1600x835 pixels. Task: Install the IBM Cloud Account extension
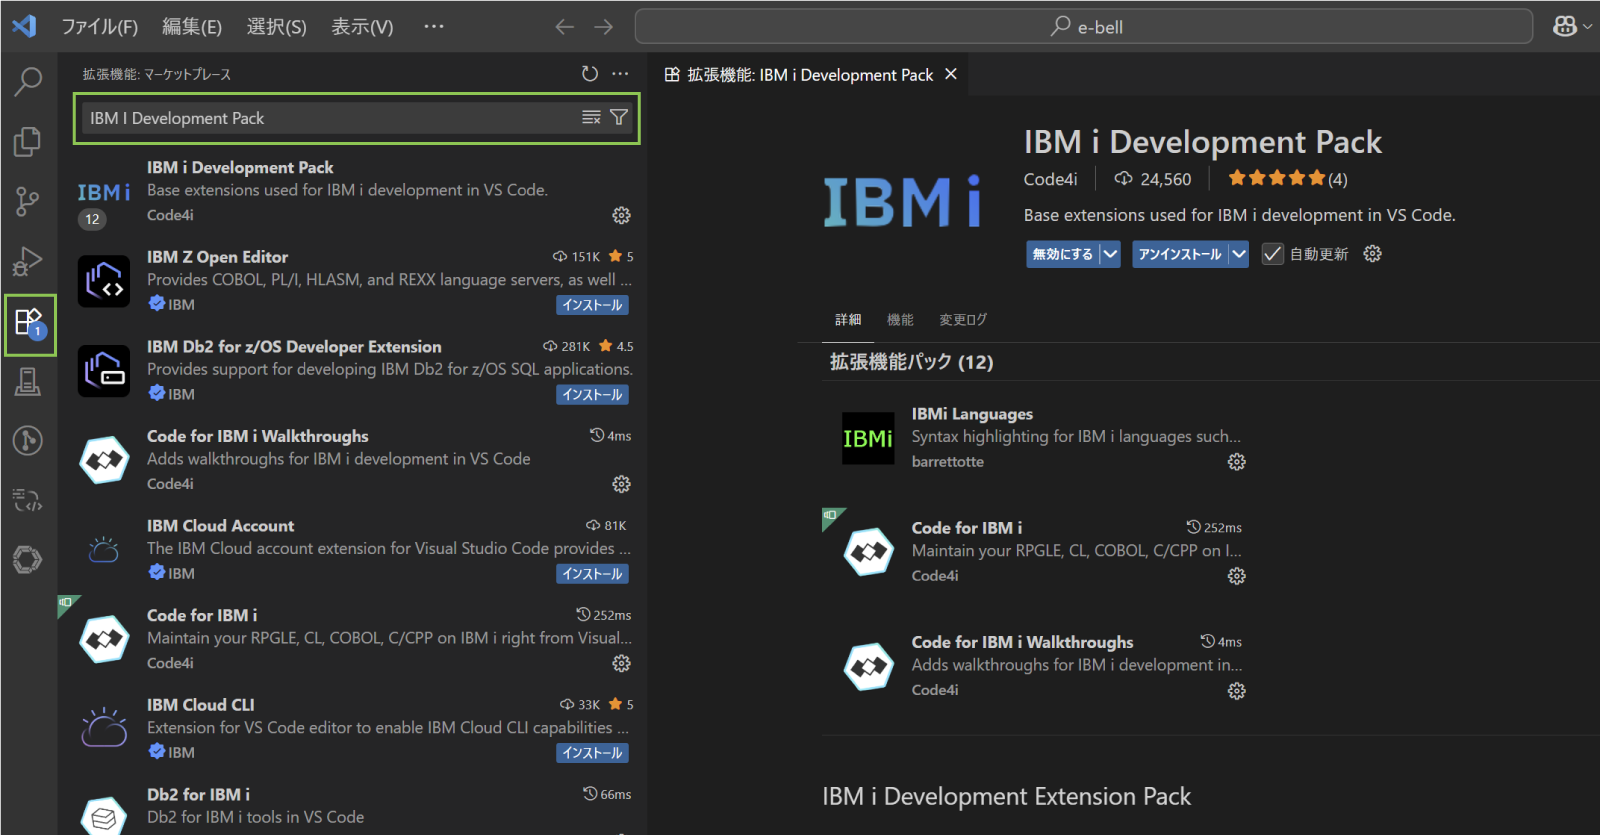592,574
